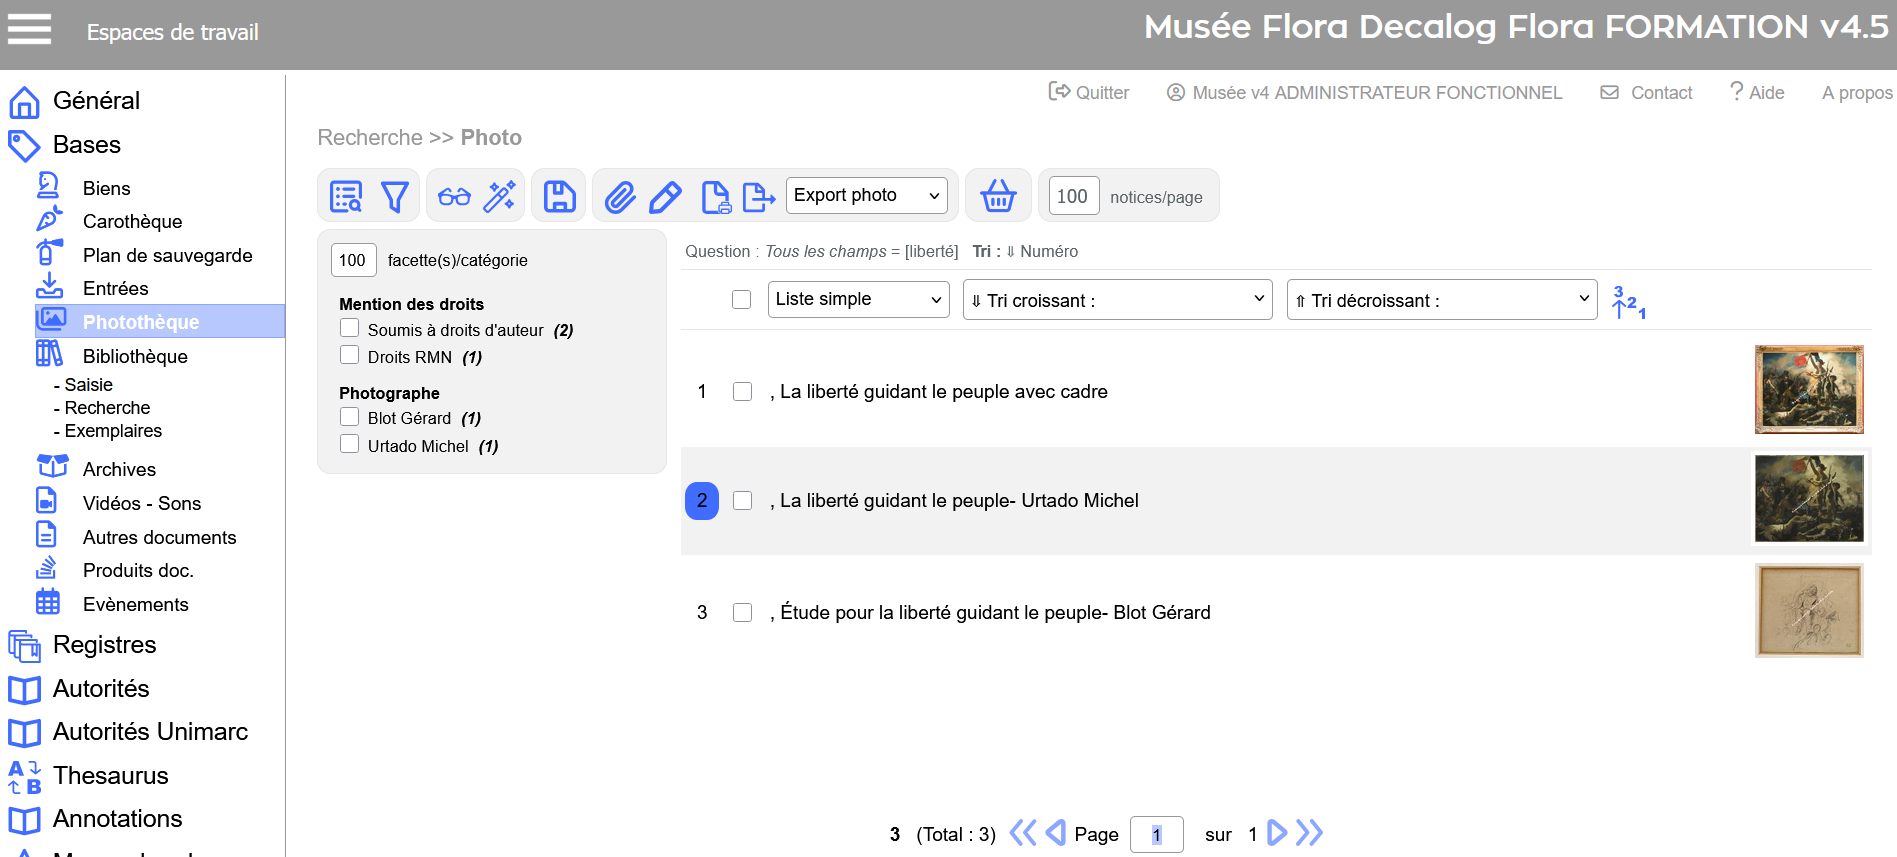Tick the Blot Gérard photographer checkbox

pyautogui.click(x=350, y=417)
